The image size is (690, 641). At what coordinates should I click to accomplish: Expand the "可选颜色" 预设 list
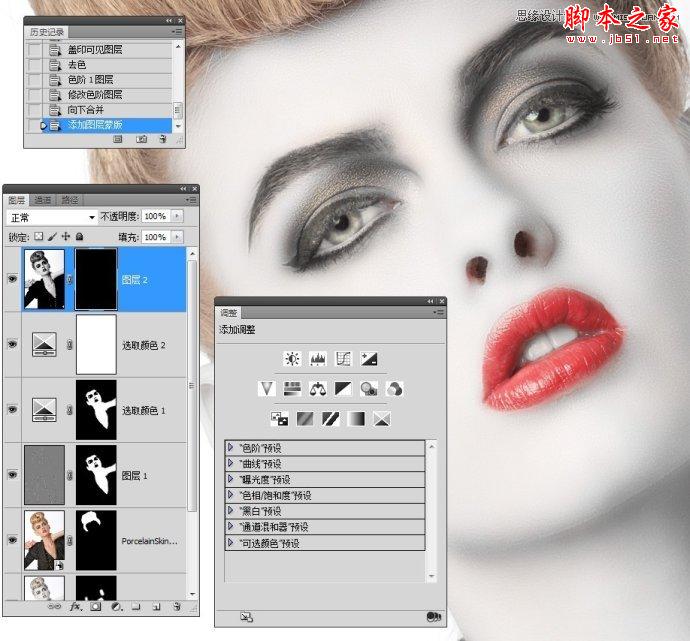[x=231, y=542]
